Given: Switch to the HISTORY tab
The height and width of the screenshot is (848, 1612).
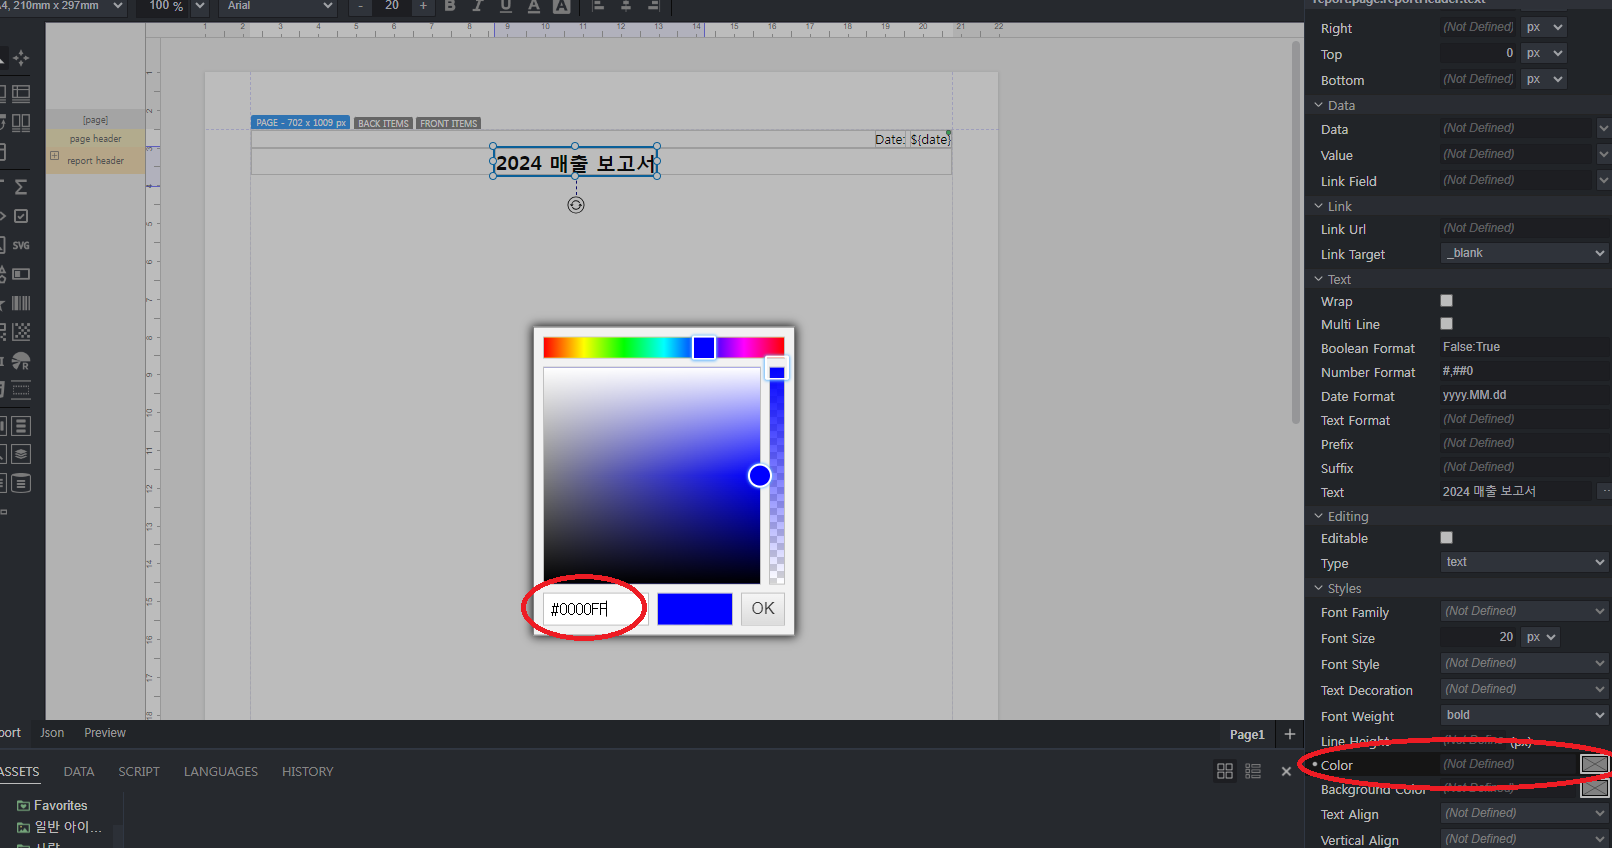Looking at the screenshot, I should coord(307,772).
